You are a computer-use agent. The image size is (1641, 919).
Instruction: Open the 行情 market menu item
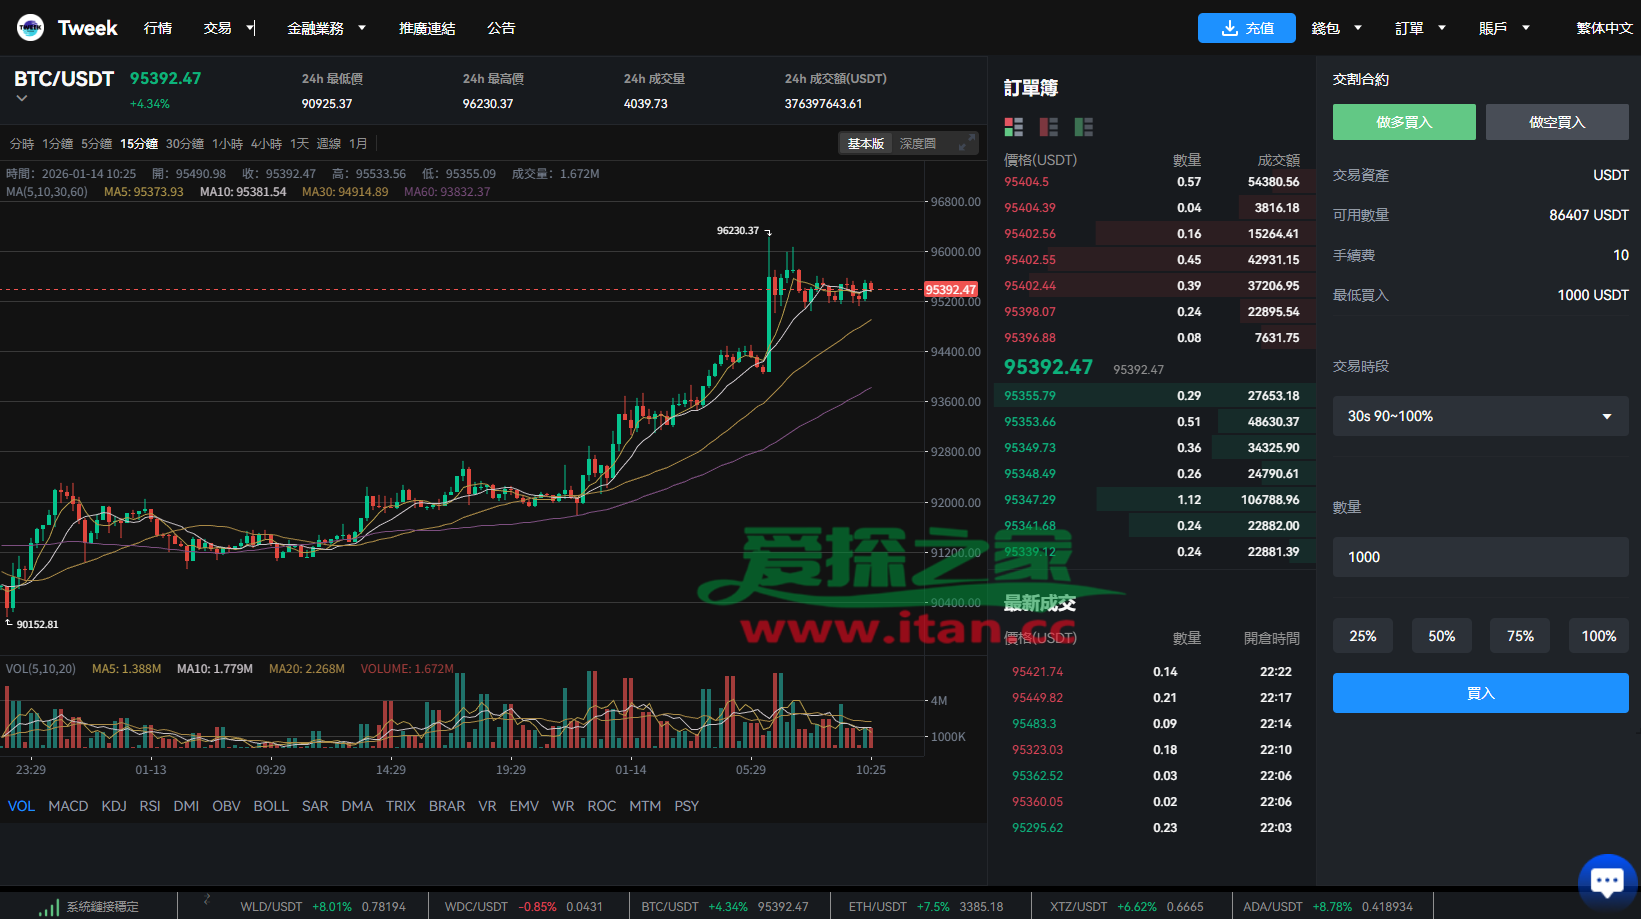click(x=158, y=28)
